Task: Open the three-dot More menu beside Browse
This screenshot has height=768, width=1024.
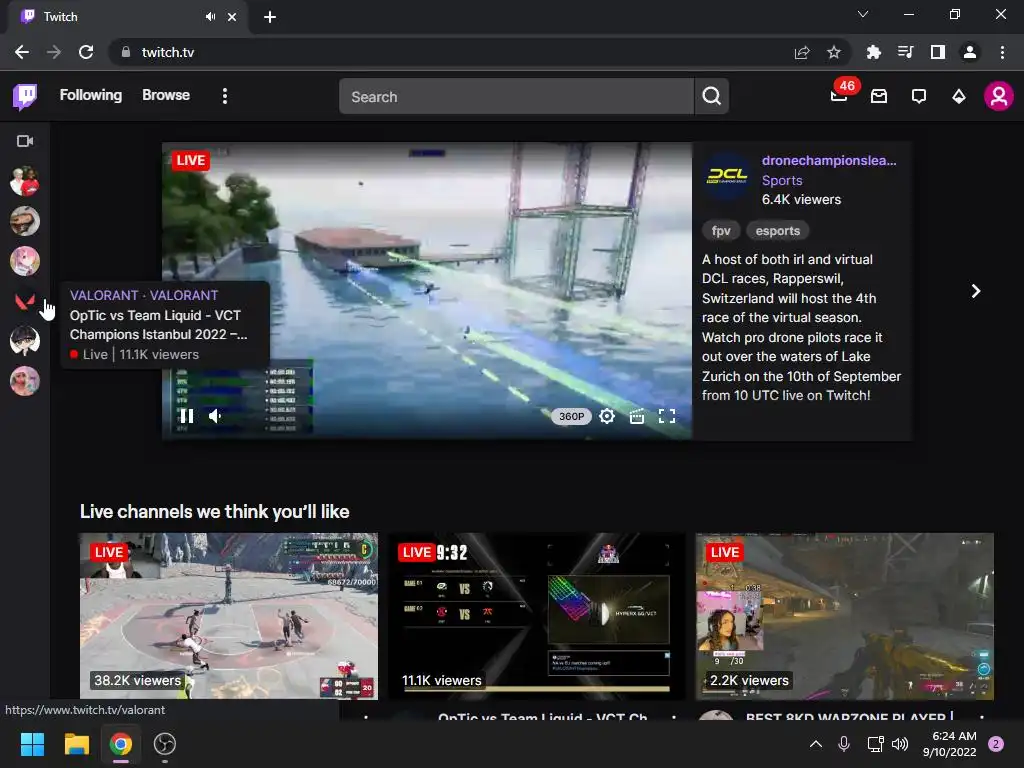Action: [x=225, y=96]
